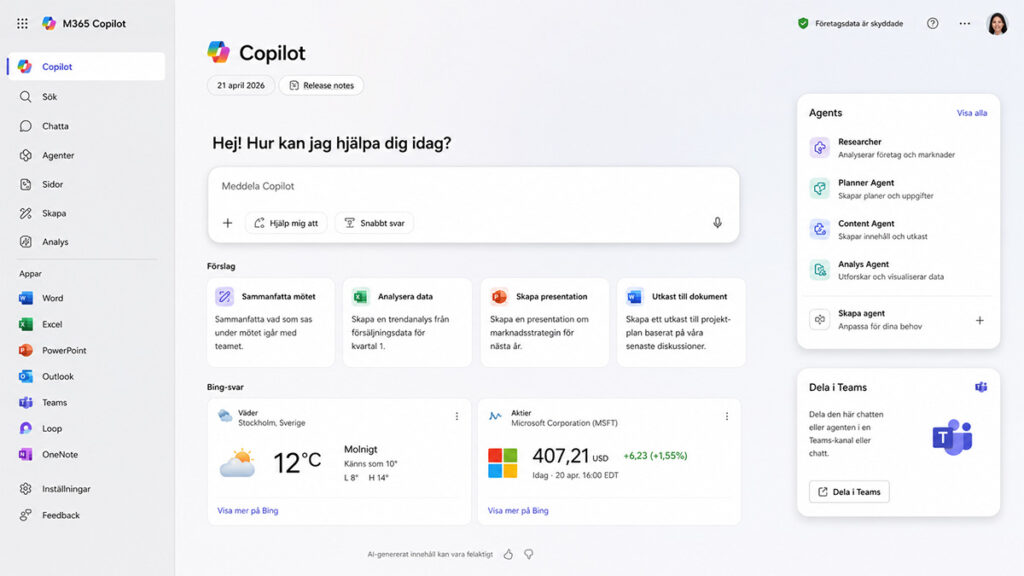Screen dimensions: 1024x576
Task: Click the Meddela Copilot message field
Action: (x=473, y=186)
